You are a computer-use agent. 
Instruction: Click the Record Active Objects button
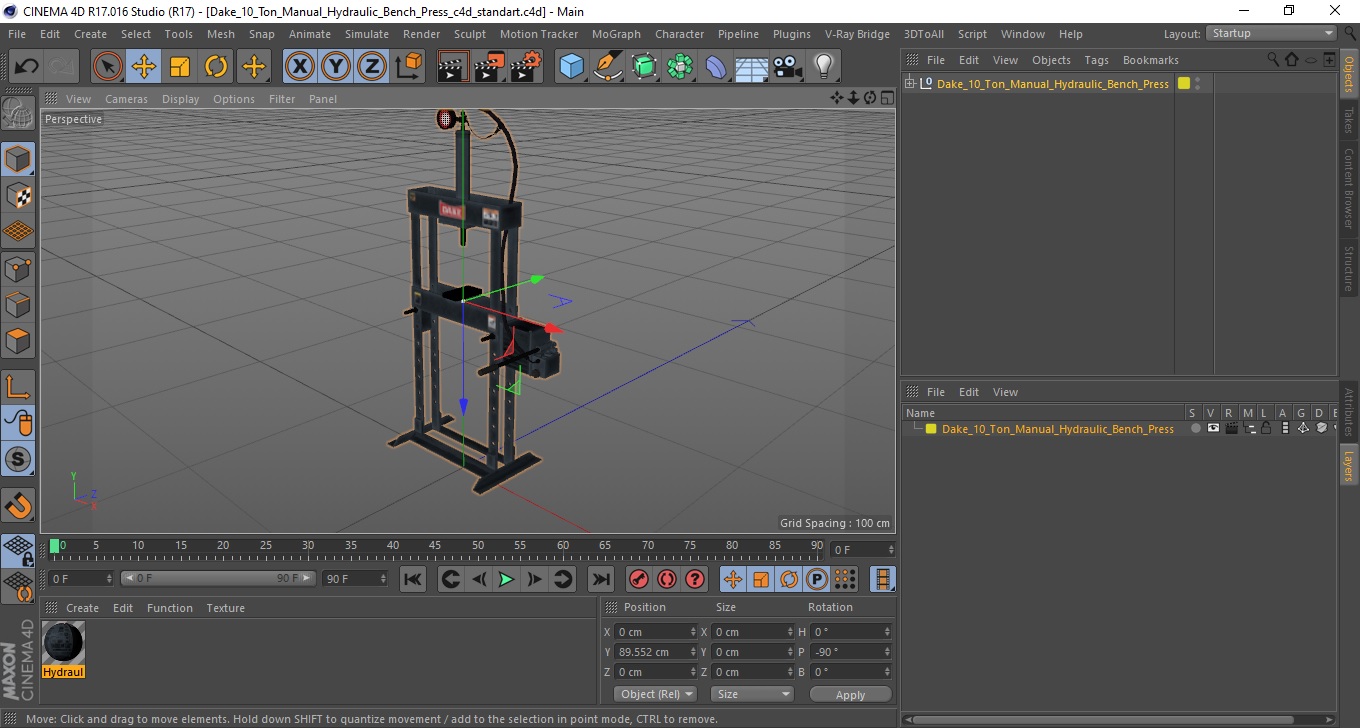638,579
